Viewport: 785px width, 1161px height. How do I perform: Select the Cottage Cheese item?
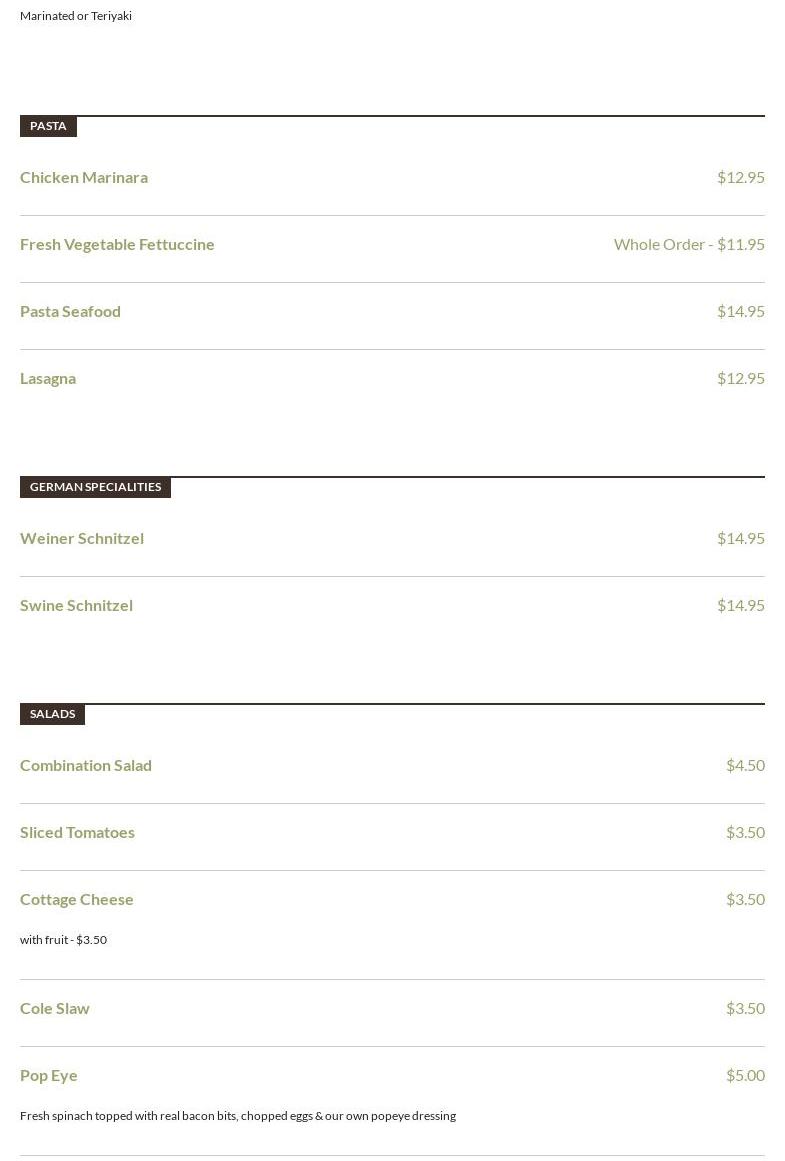click(76, 900)
